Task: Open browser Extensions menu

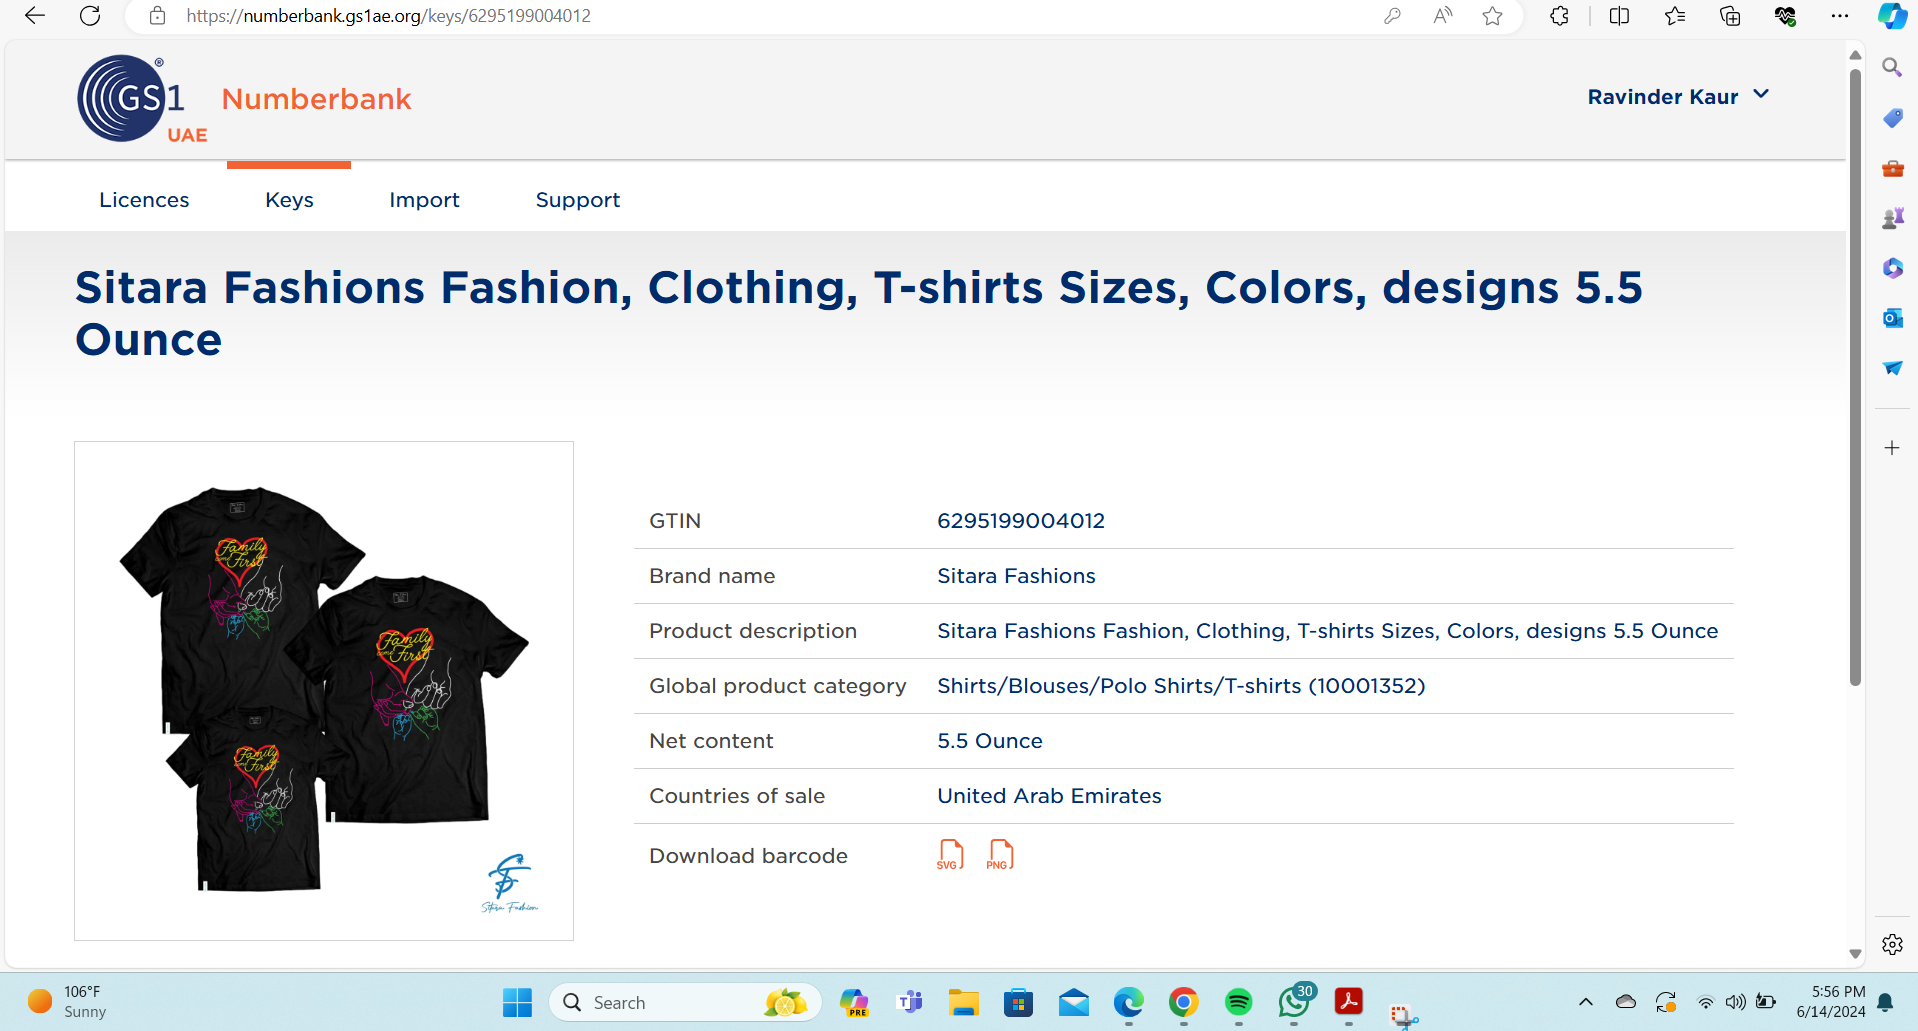Action: click(x=1559, y=16)
